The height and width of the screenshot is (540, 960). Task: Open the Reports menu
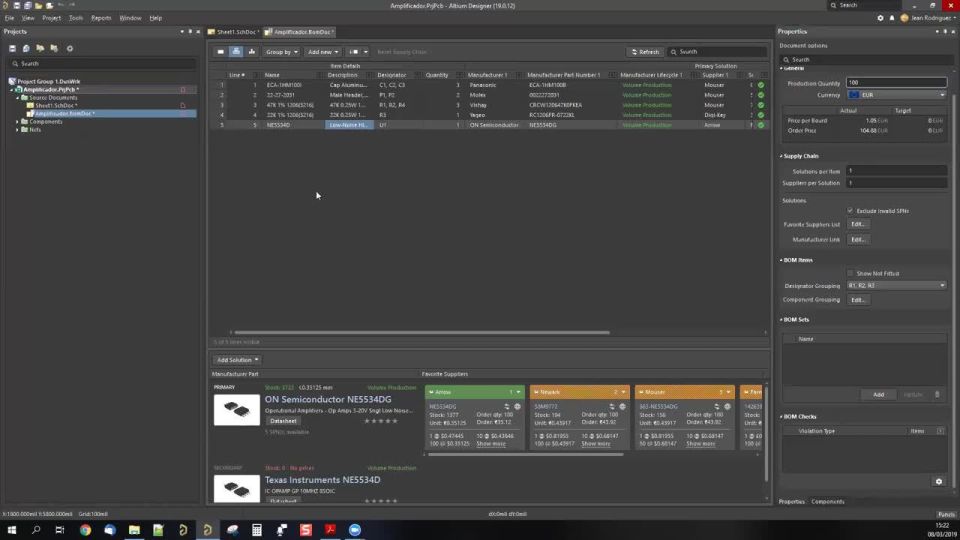pos(101,18)
